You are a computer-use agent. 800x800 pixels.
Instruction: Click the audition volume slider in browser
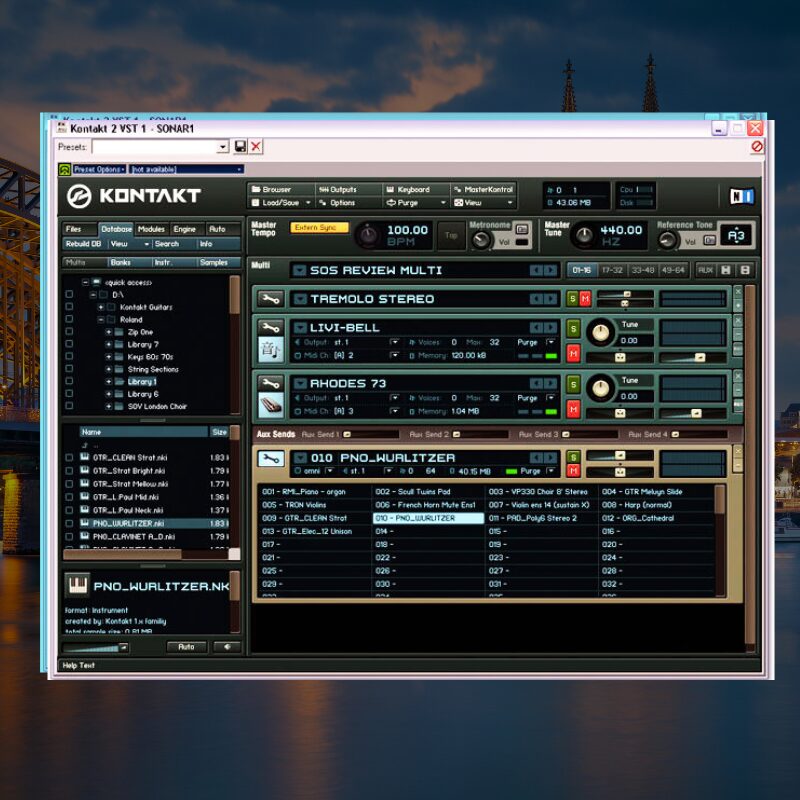[95, 648]
